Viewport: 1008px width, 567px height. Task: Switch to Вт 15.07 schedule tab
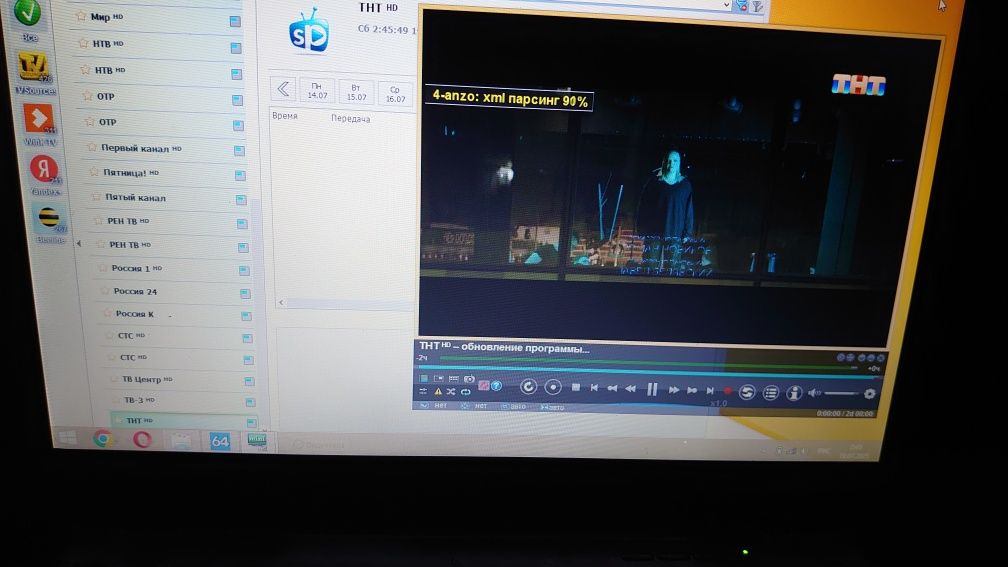356,93
